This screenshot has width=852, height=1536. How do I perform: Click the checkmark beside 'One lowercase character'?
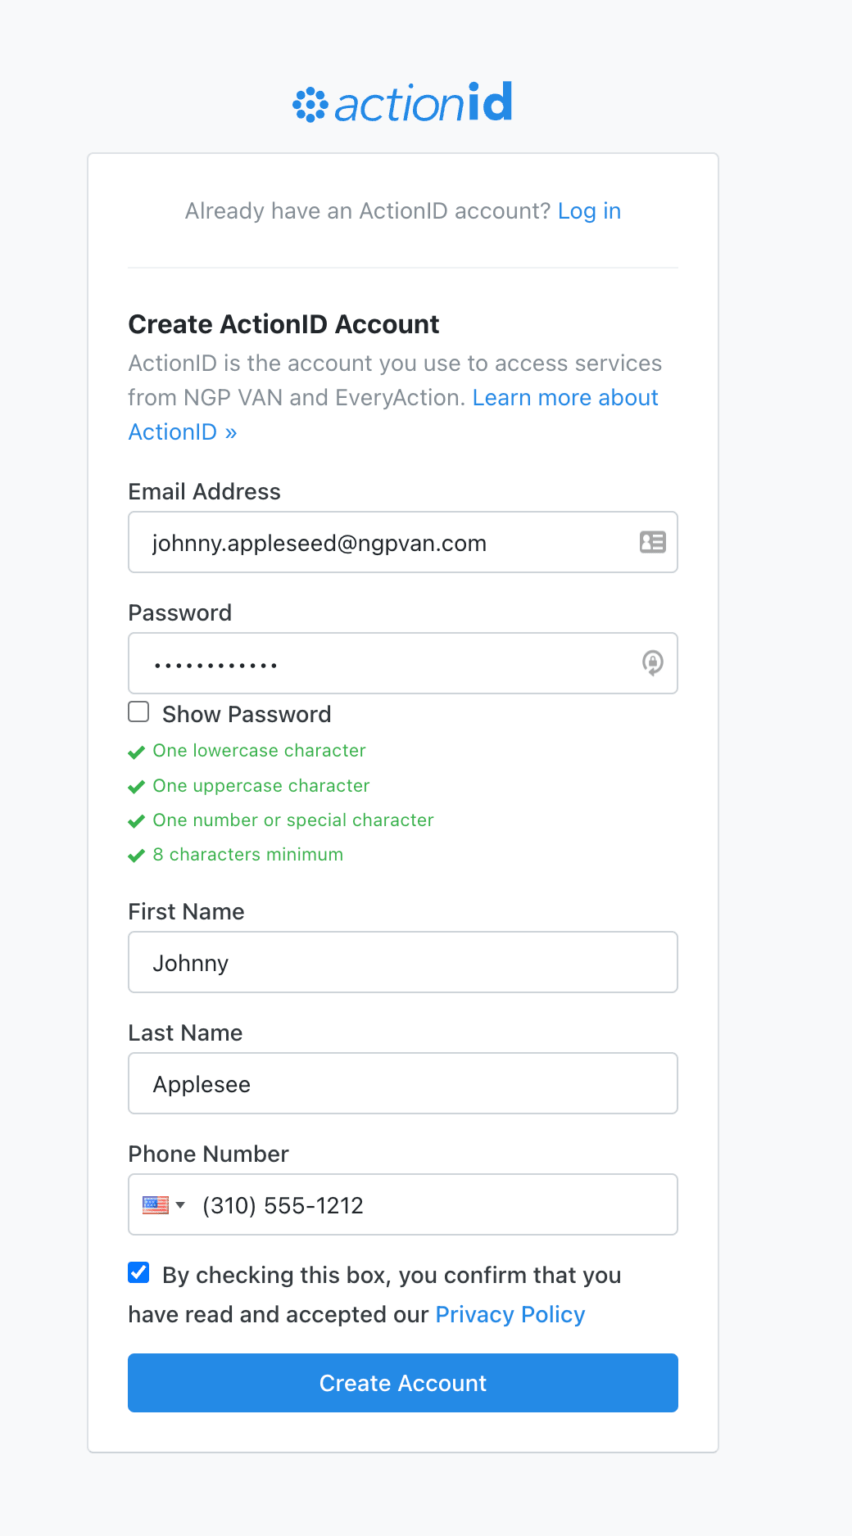click(x=136, y=751)
